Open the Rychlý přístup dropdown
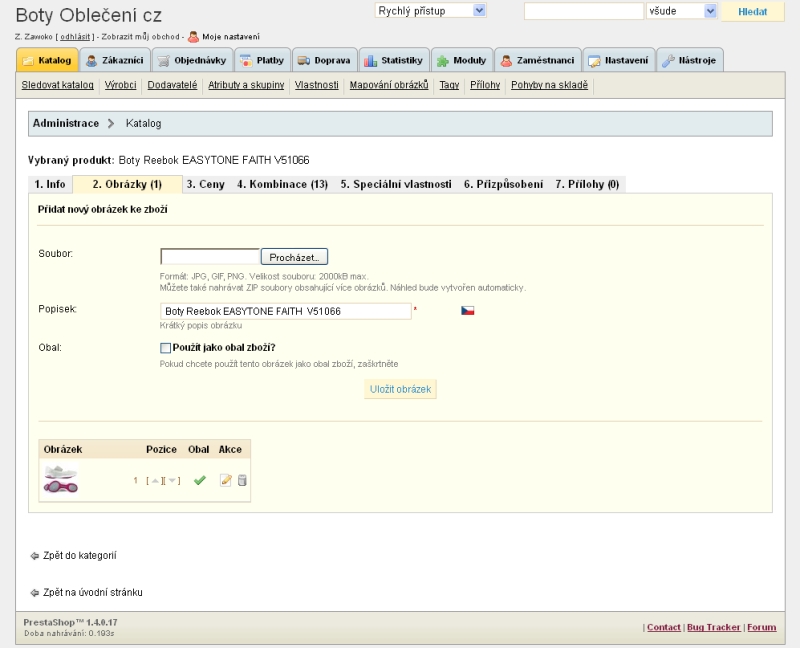 tap(430, 10)
